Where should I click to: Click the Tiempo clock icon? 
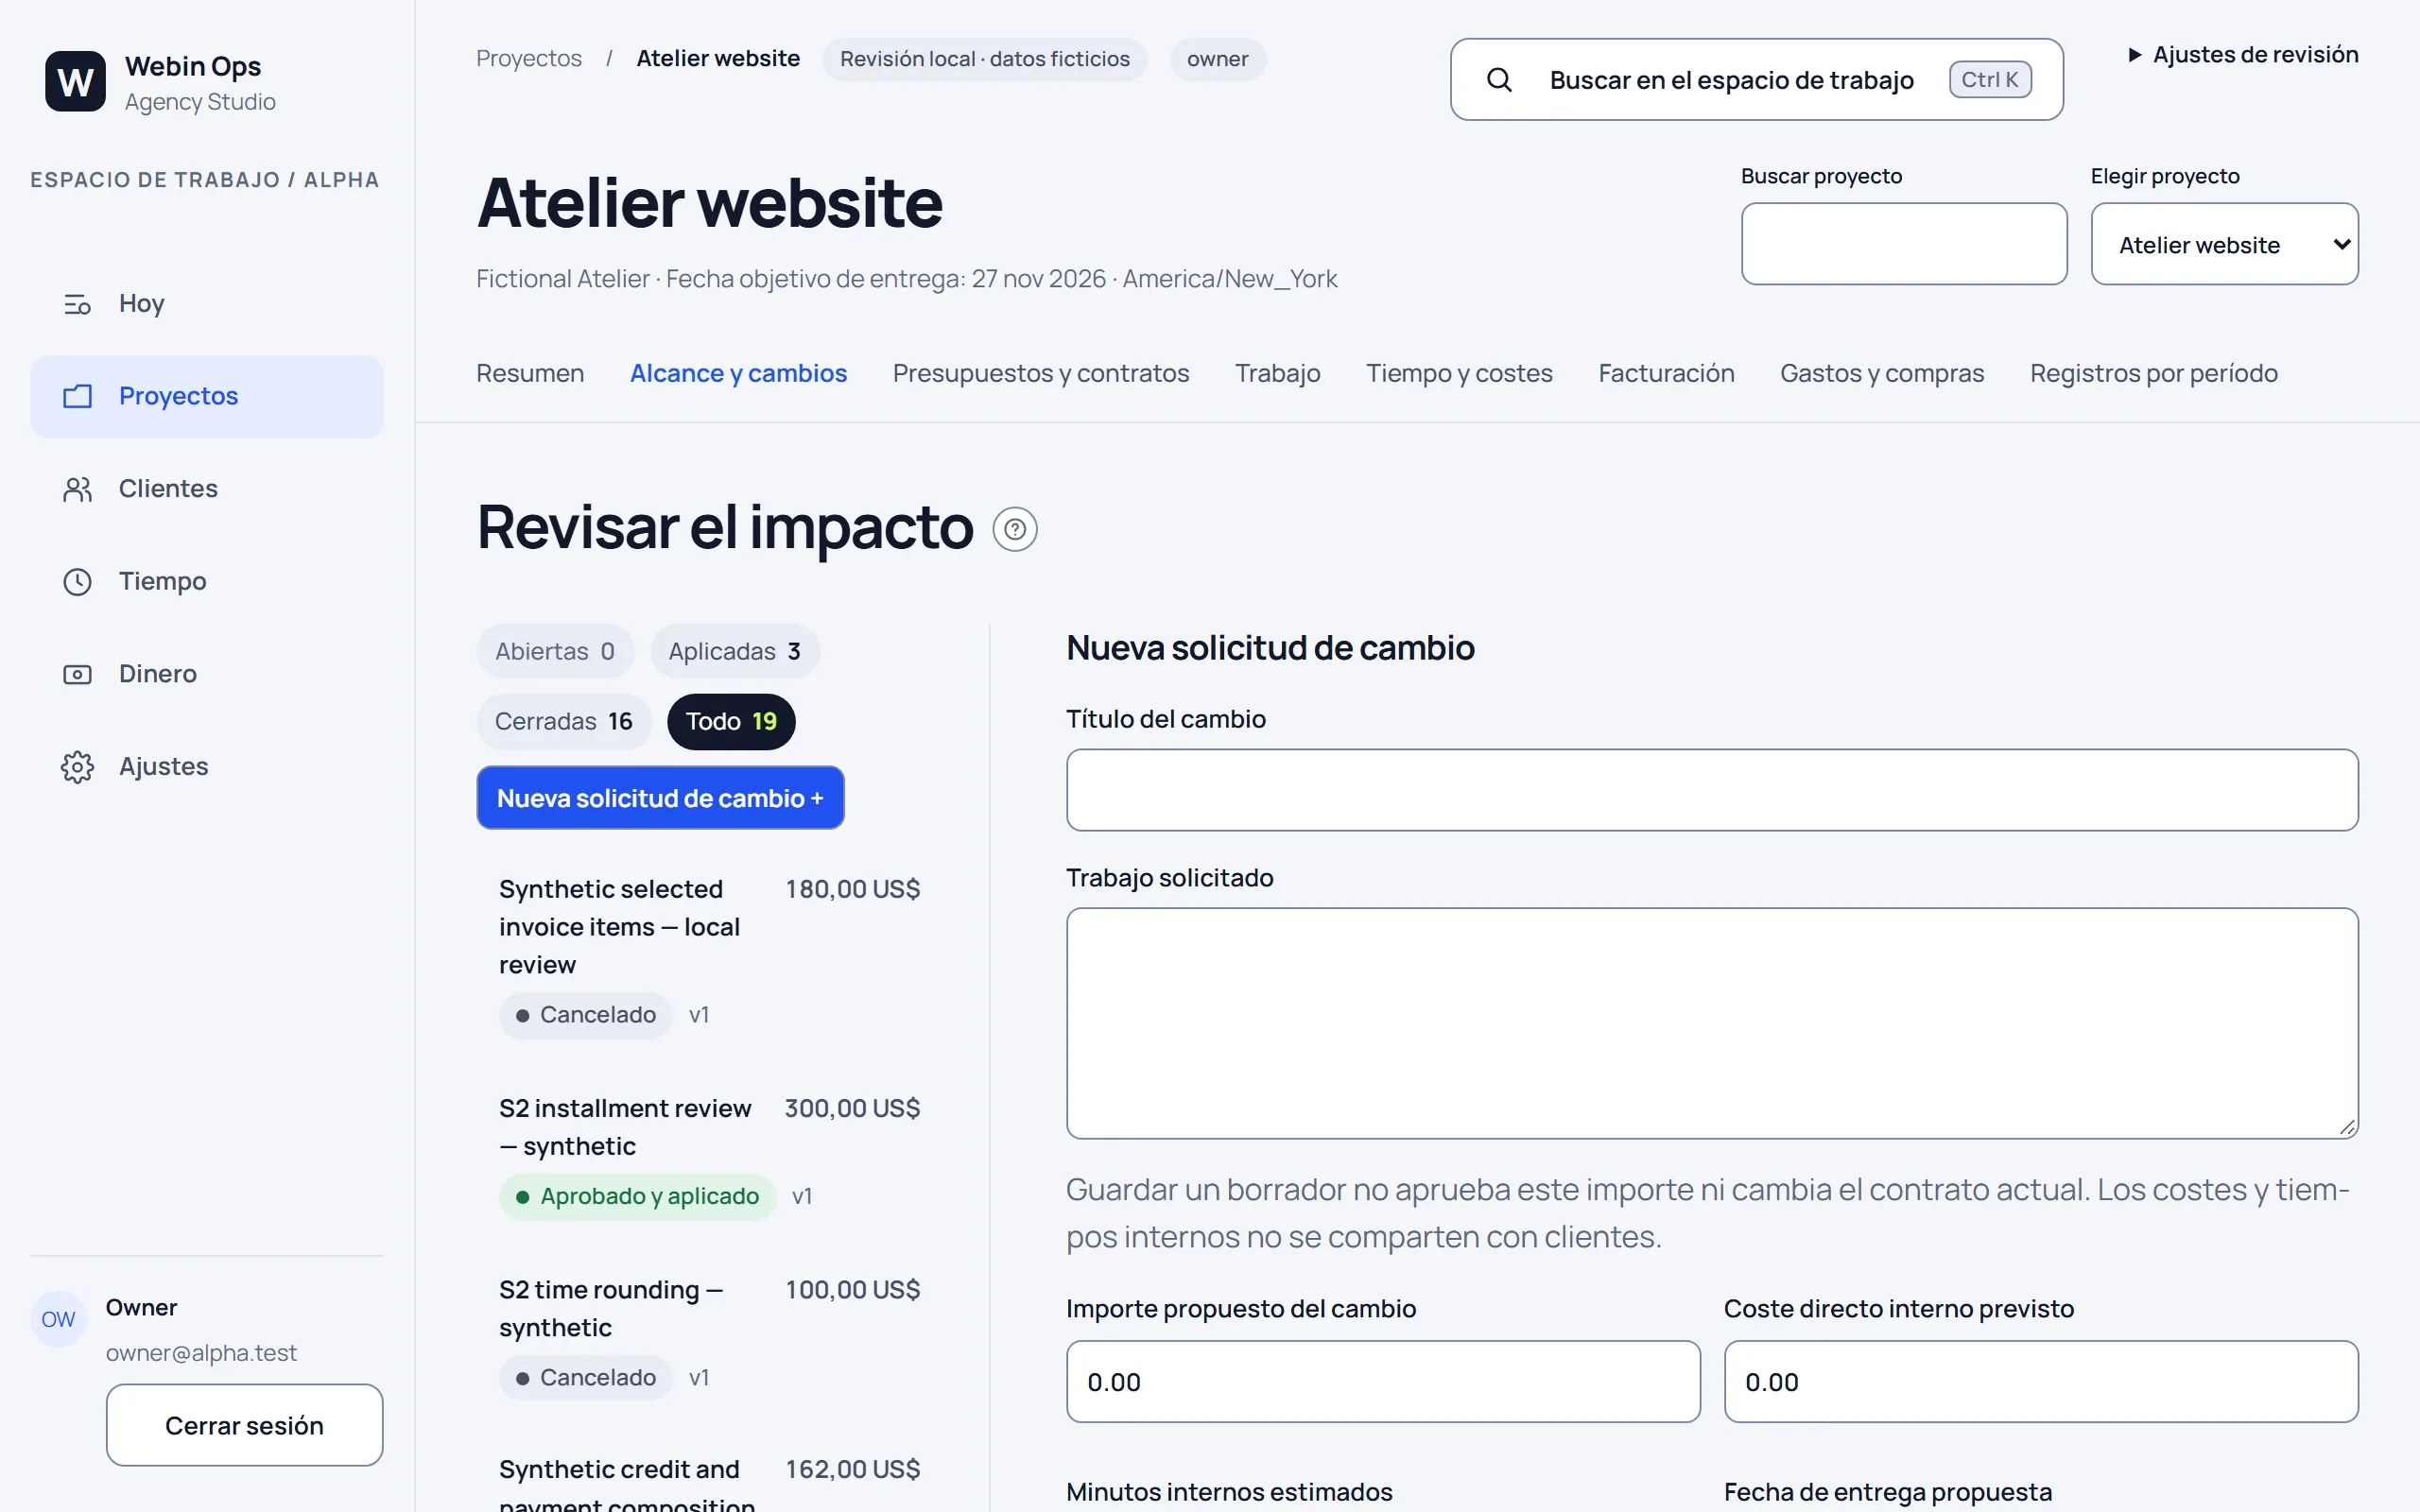tap(77, 582)
